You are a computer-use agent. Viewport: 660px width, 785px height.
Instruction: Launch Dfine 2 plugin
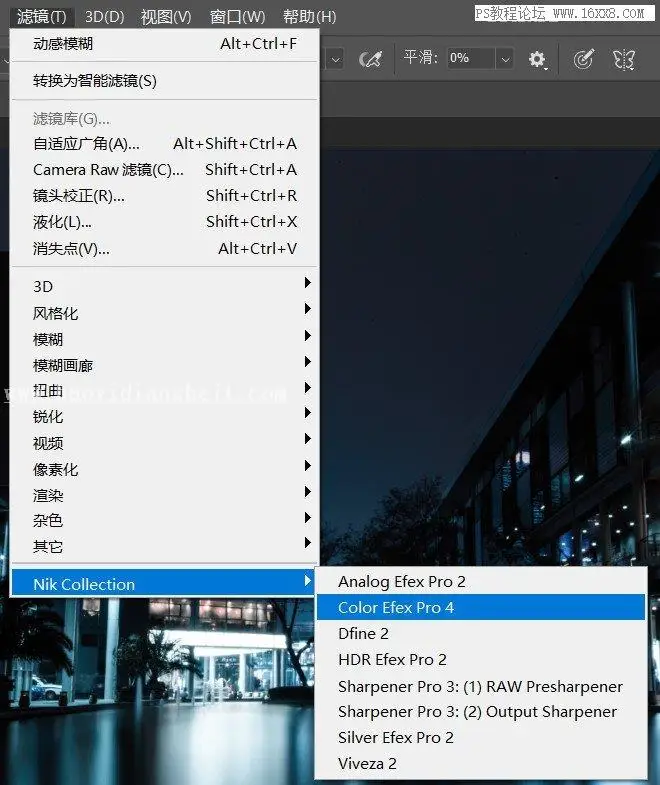[x=481, y=633]
